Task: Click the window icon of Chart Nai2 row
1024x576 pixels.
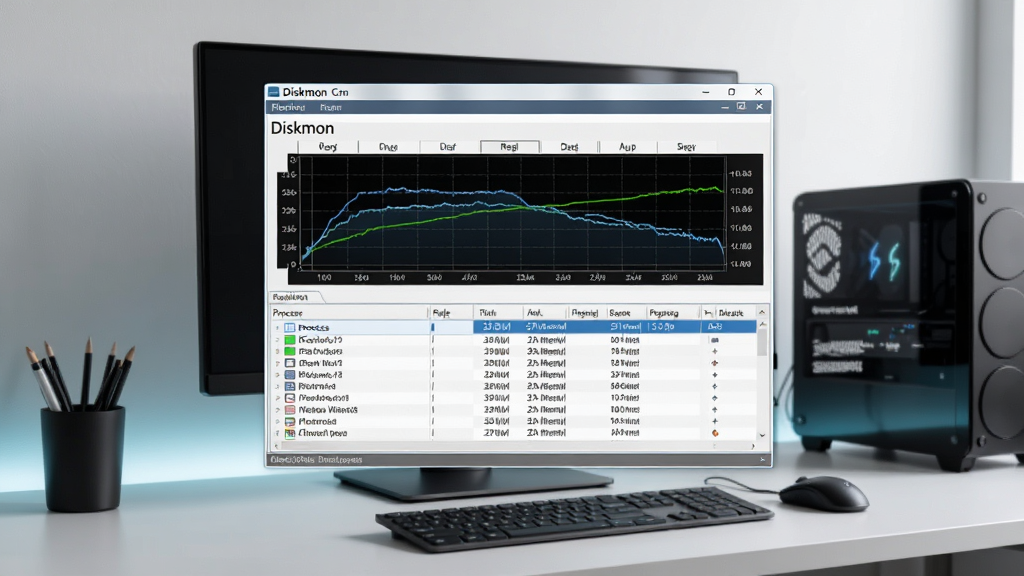Action: pos(290,363)
